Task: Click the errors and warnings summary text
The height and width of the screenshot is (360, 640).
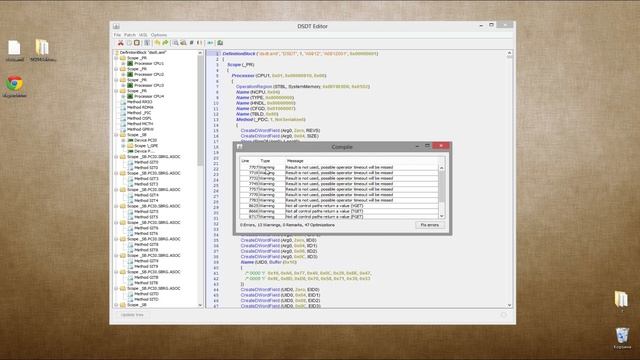Action: coord(287,225)
